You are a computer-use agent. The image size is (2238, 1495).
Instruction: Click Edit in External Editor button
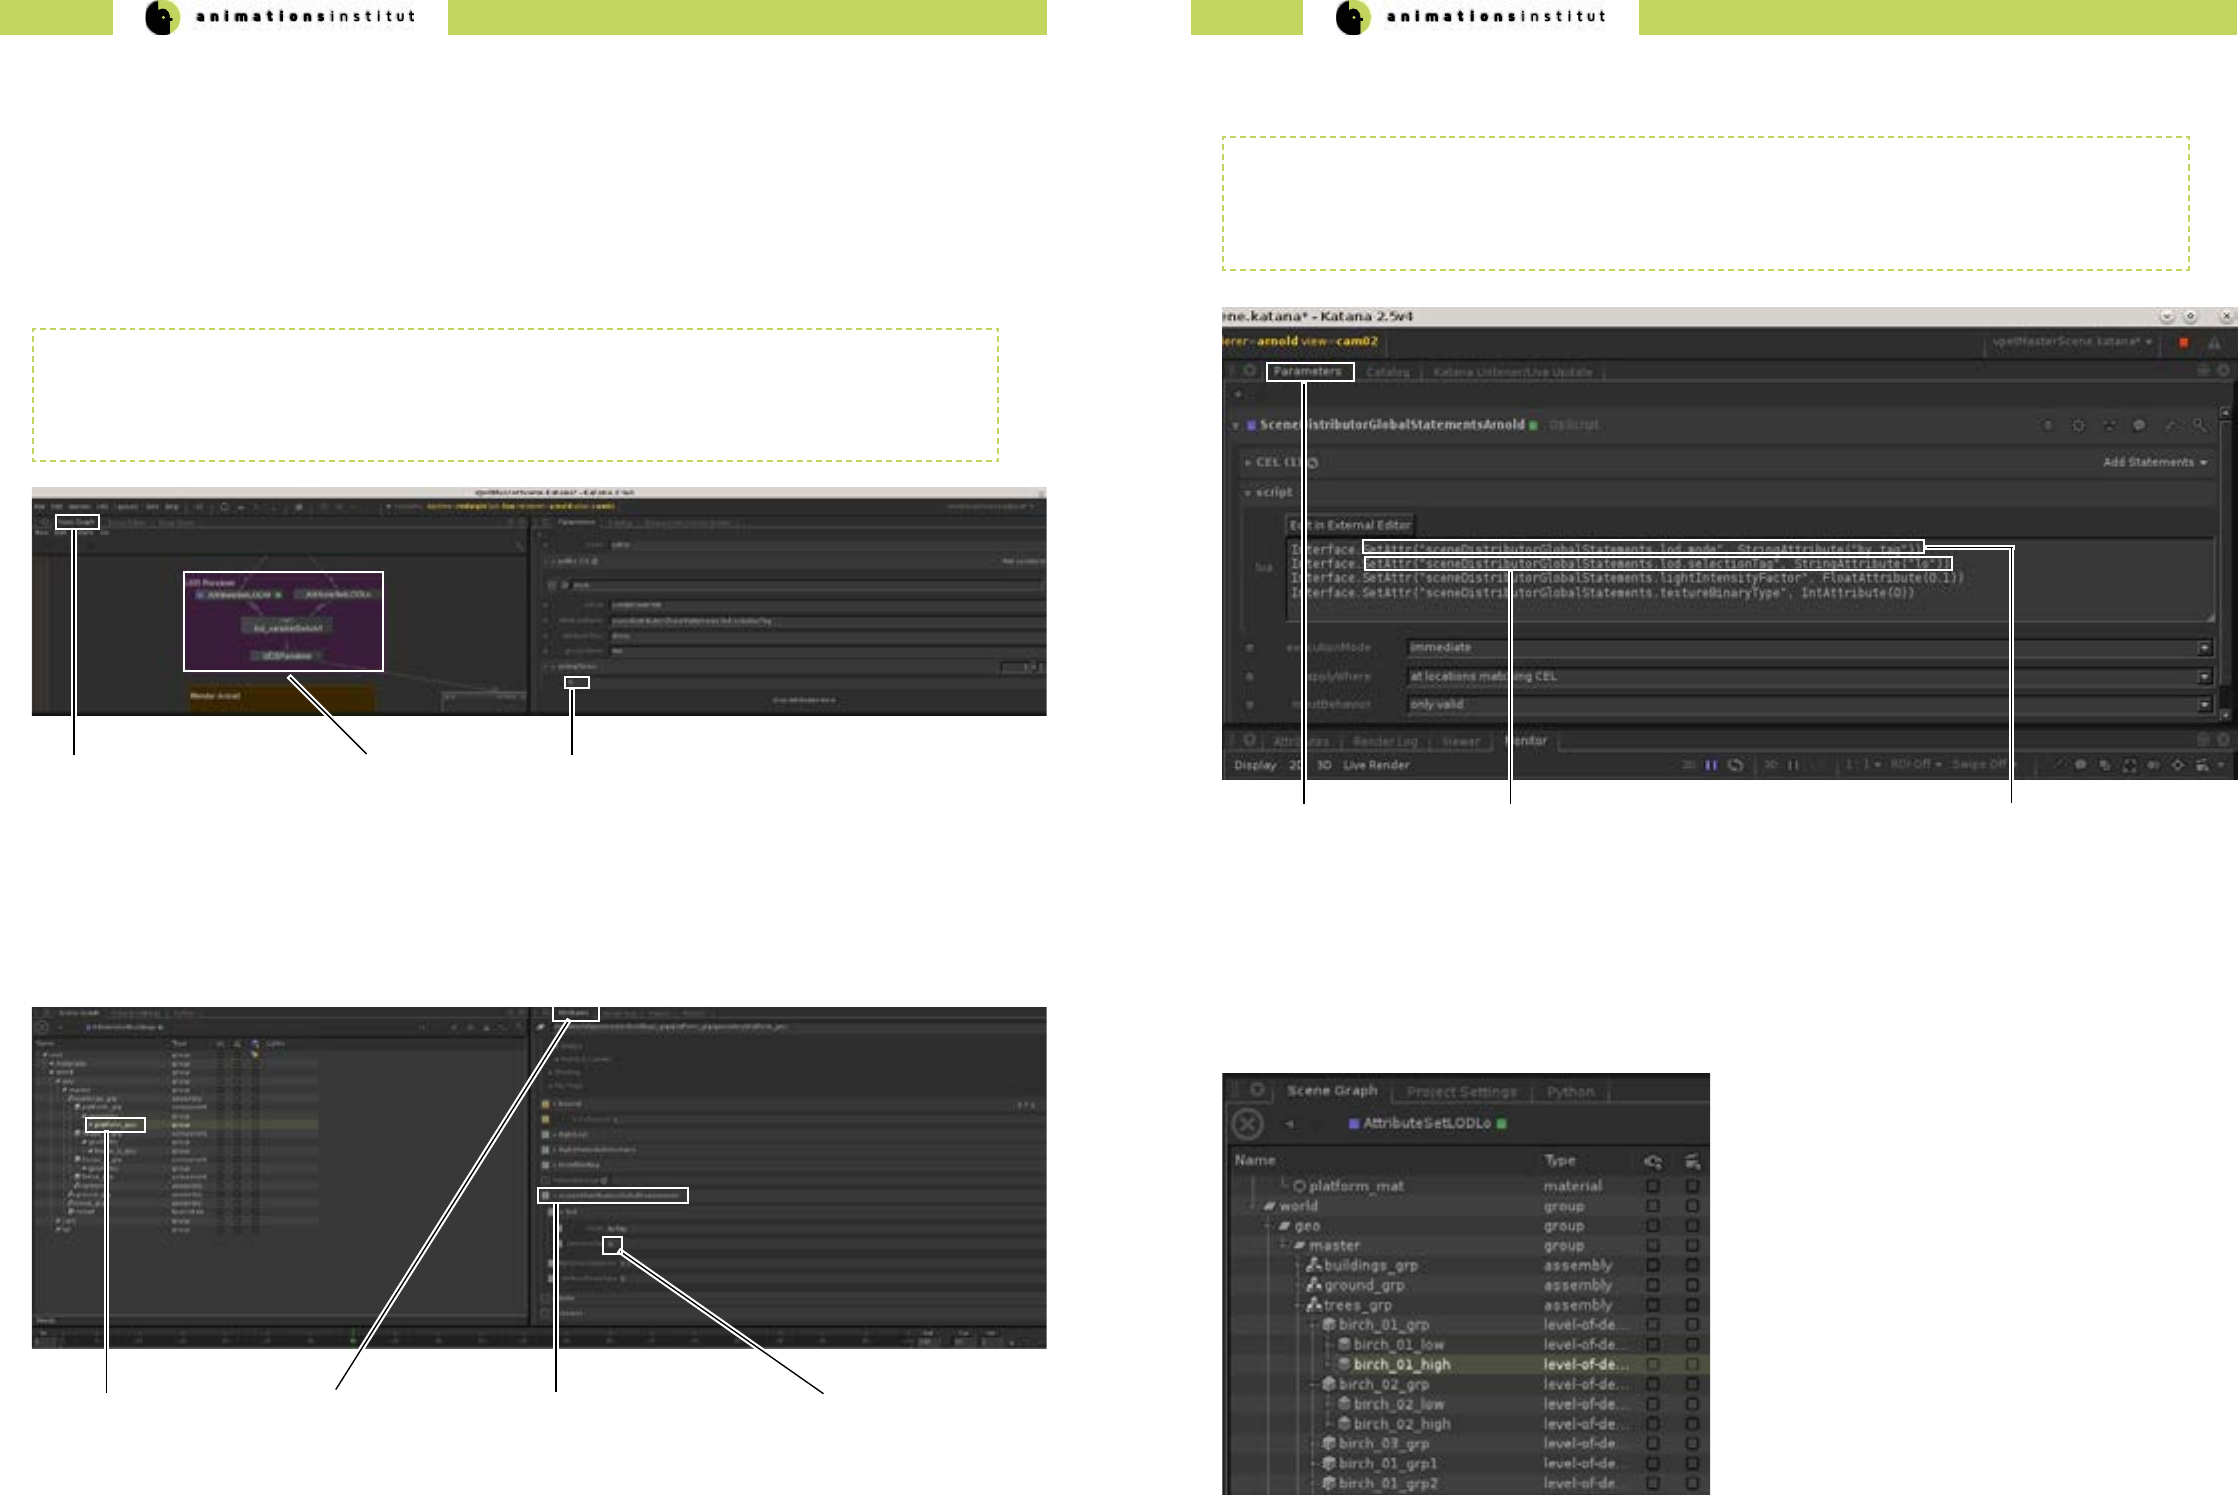tap(1350, 525)
